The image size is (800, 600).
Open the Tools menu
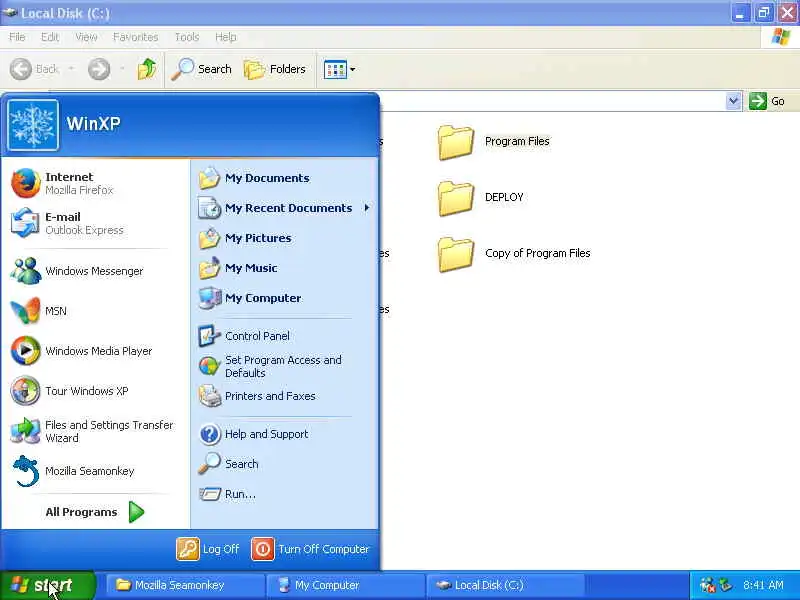(187, 37)
